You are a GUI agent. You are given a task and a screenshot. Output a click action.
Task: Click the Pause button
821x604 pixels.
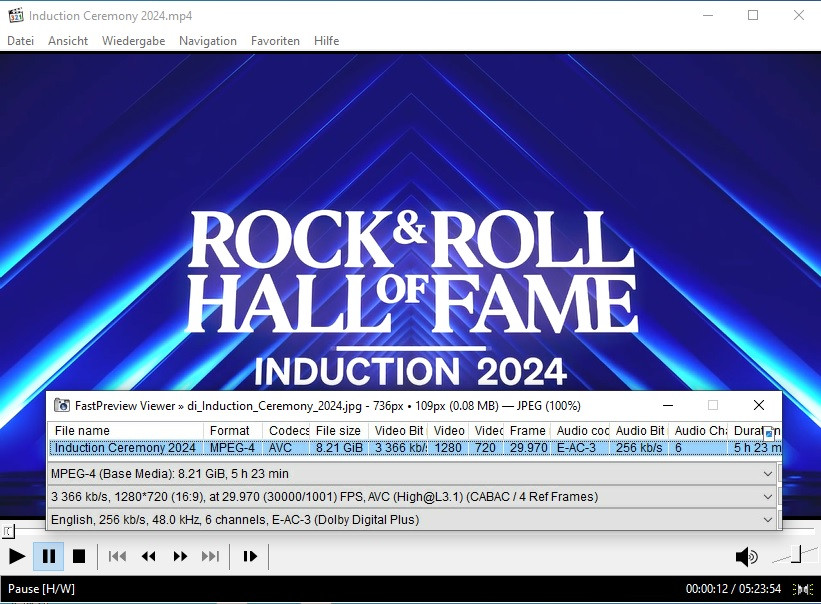pyautogui.click(x=49, y=557)
